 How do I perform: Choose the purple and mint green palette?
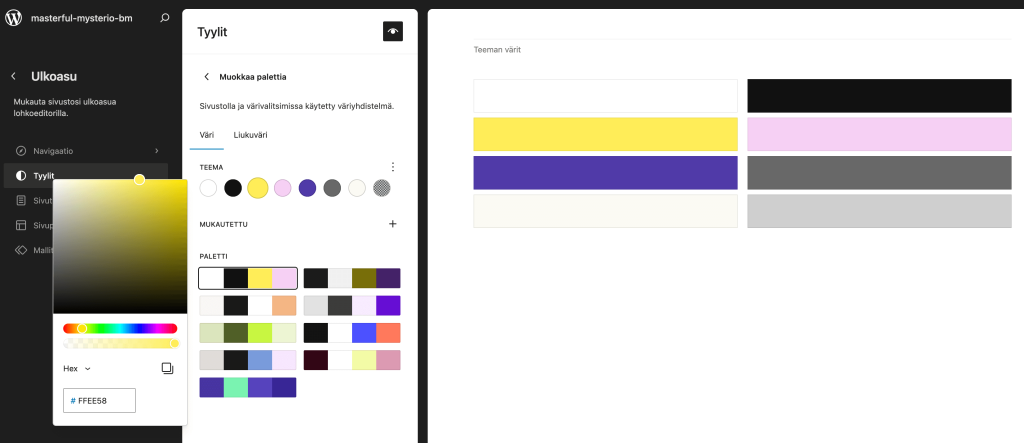point(248,387)
